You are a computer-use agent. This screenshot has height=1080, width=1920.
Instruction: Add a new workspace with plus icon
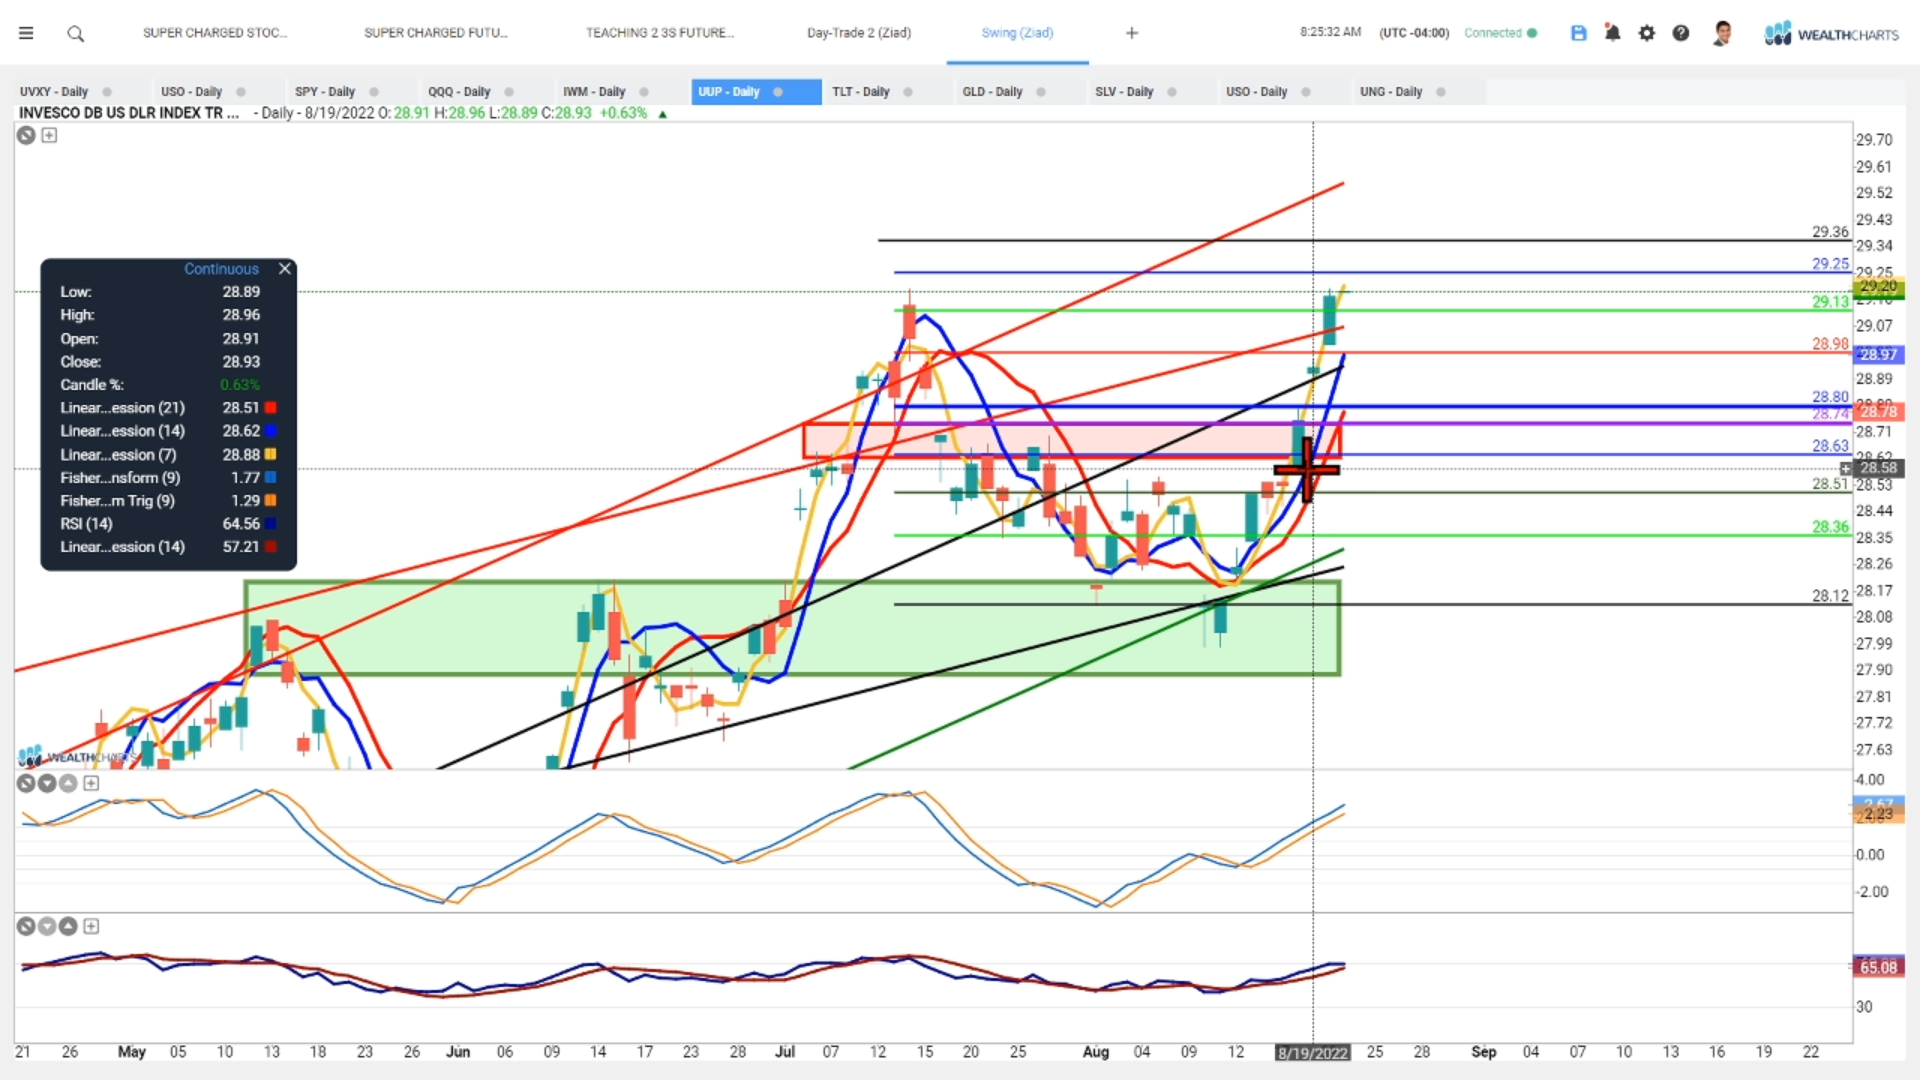1132,33
